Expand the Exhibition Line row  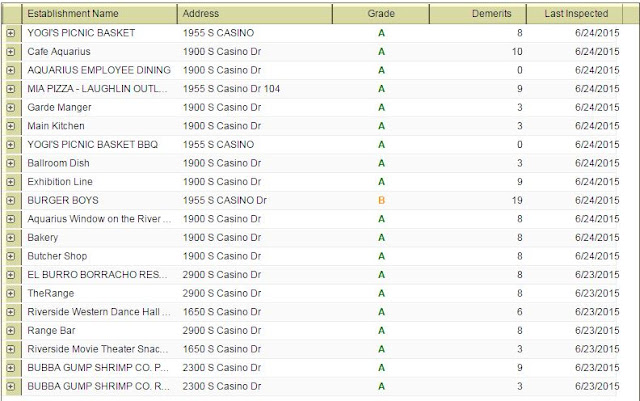(11, 182)
